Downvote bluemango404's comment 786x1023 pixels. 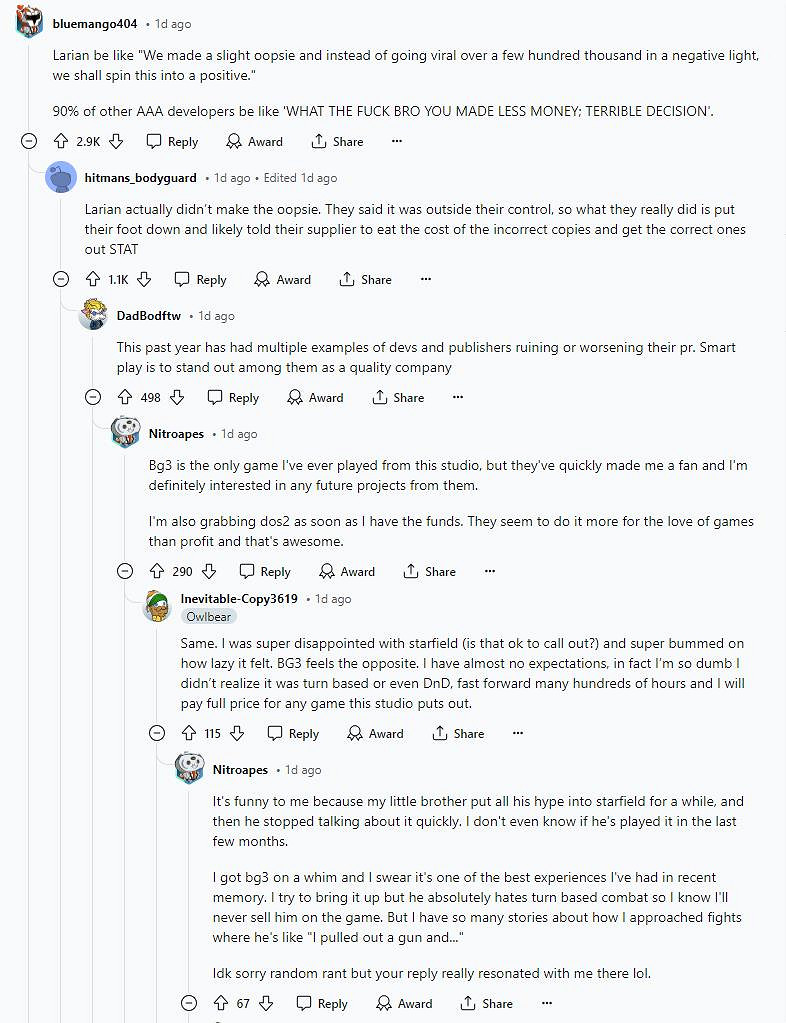tap(116, 141)
